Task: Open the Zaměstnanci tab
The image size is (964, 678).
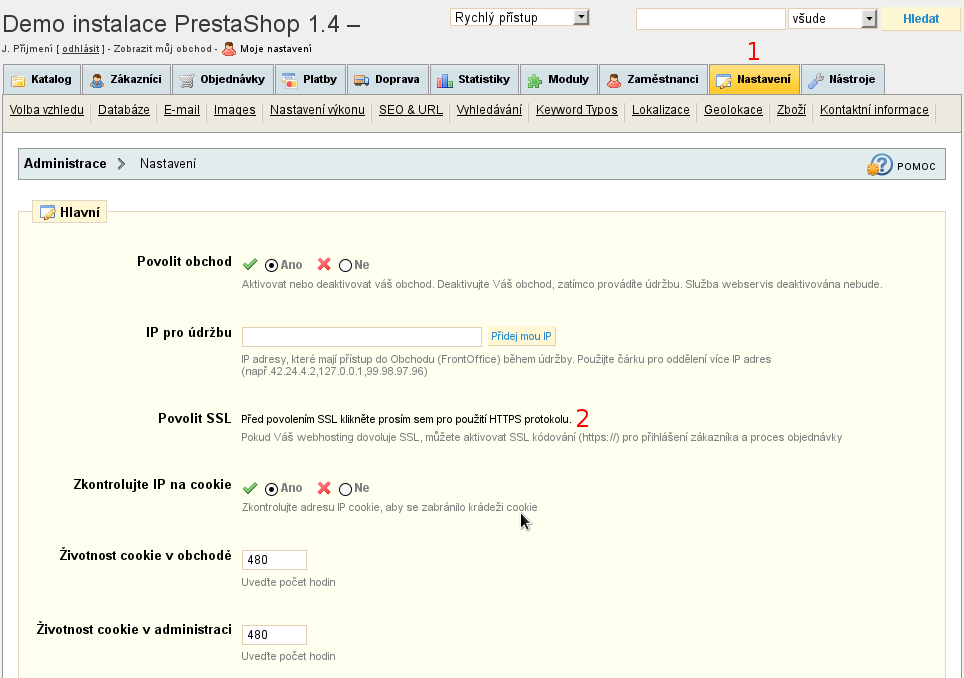Action: [653, 79]
